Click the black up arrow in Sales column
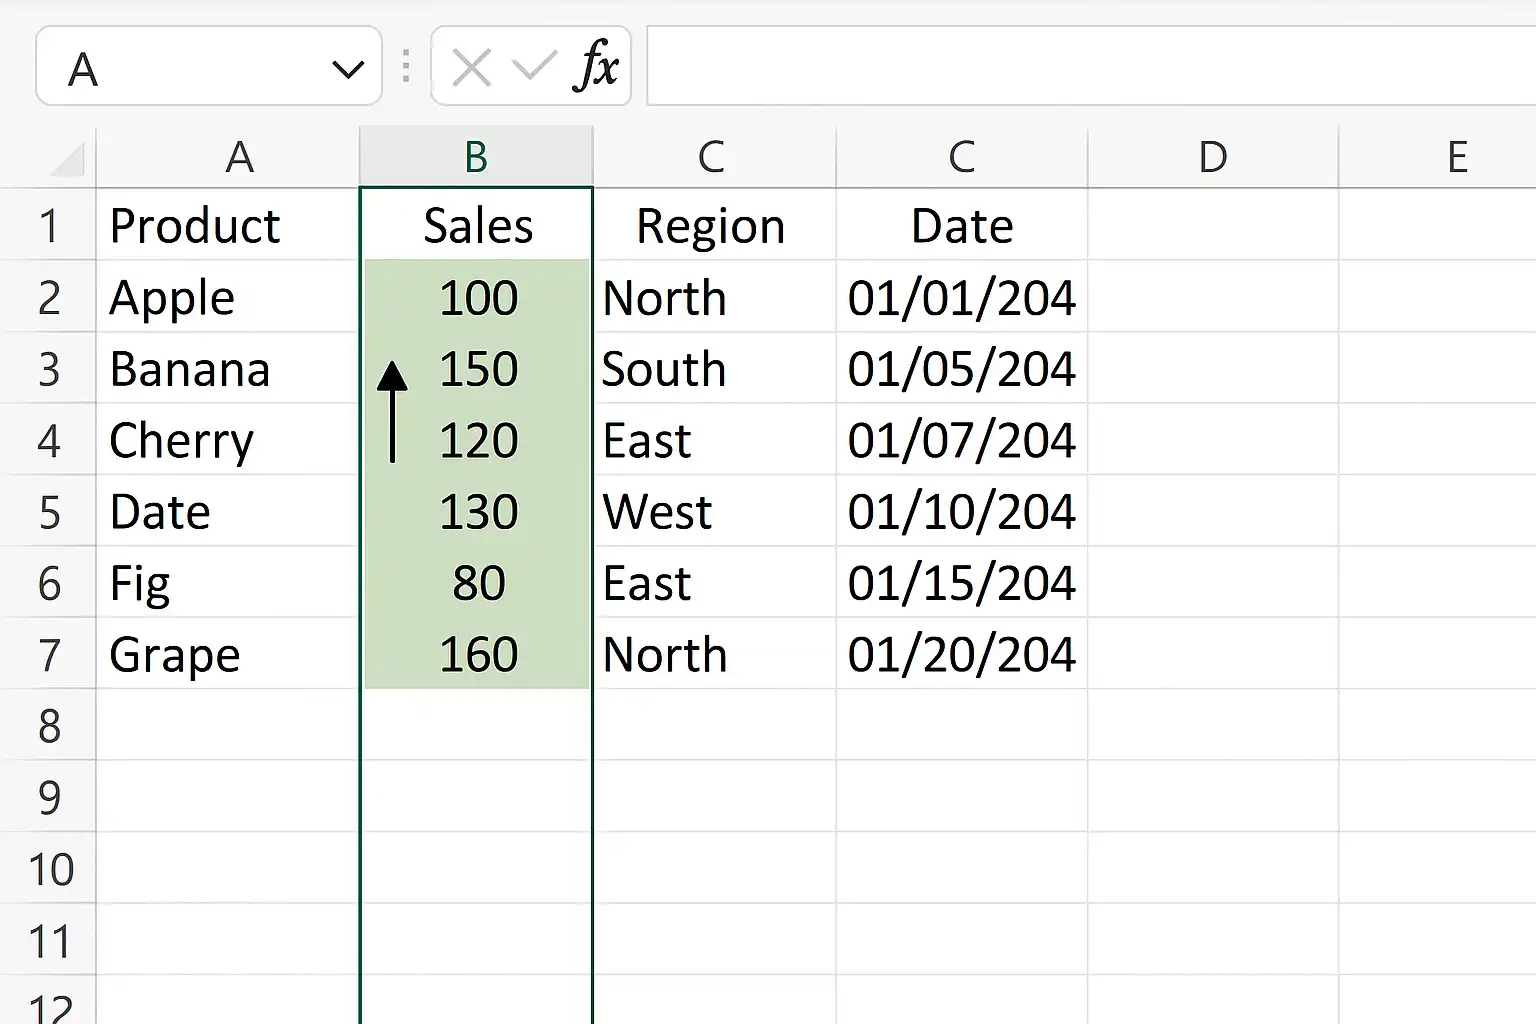Image resolution: width=1536 pixels, height=1024 pixels. point(393,411)
